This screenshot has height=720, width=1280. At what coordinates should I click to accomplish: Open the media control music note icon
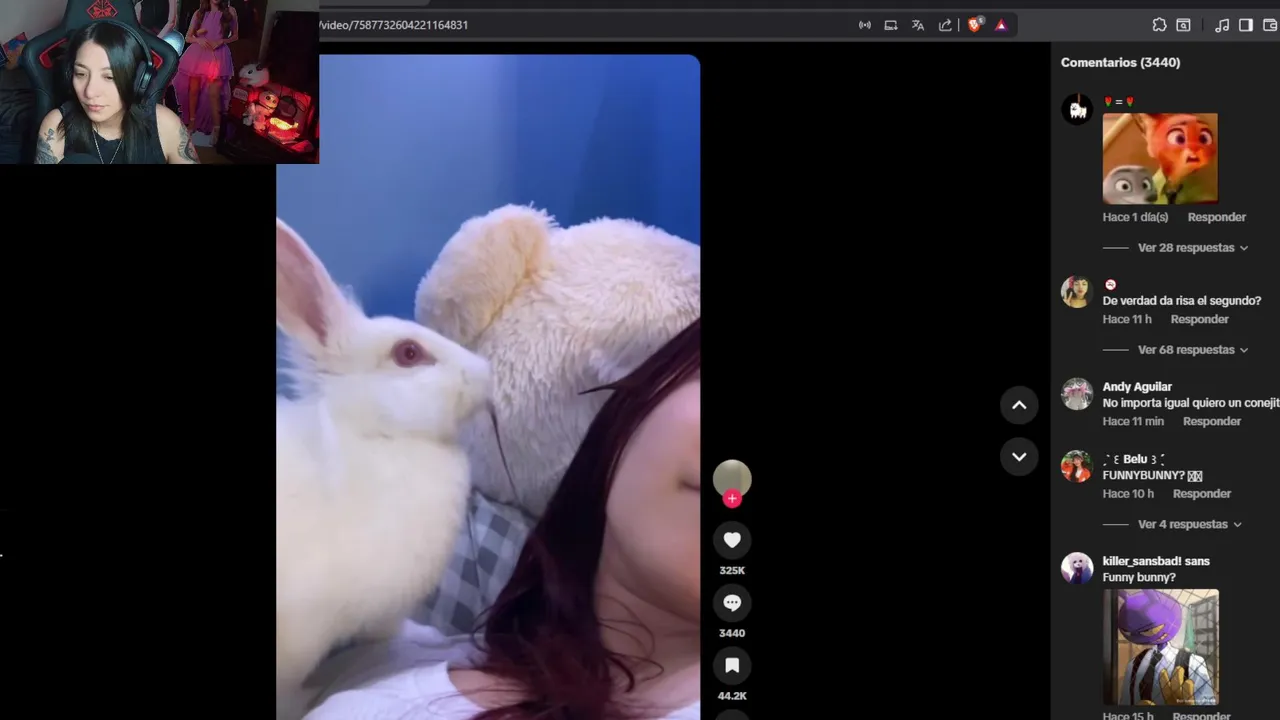coord(1222,25)
